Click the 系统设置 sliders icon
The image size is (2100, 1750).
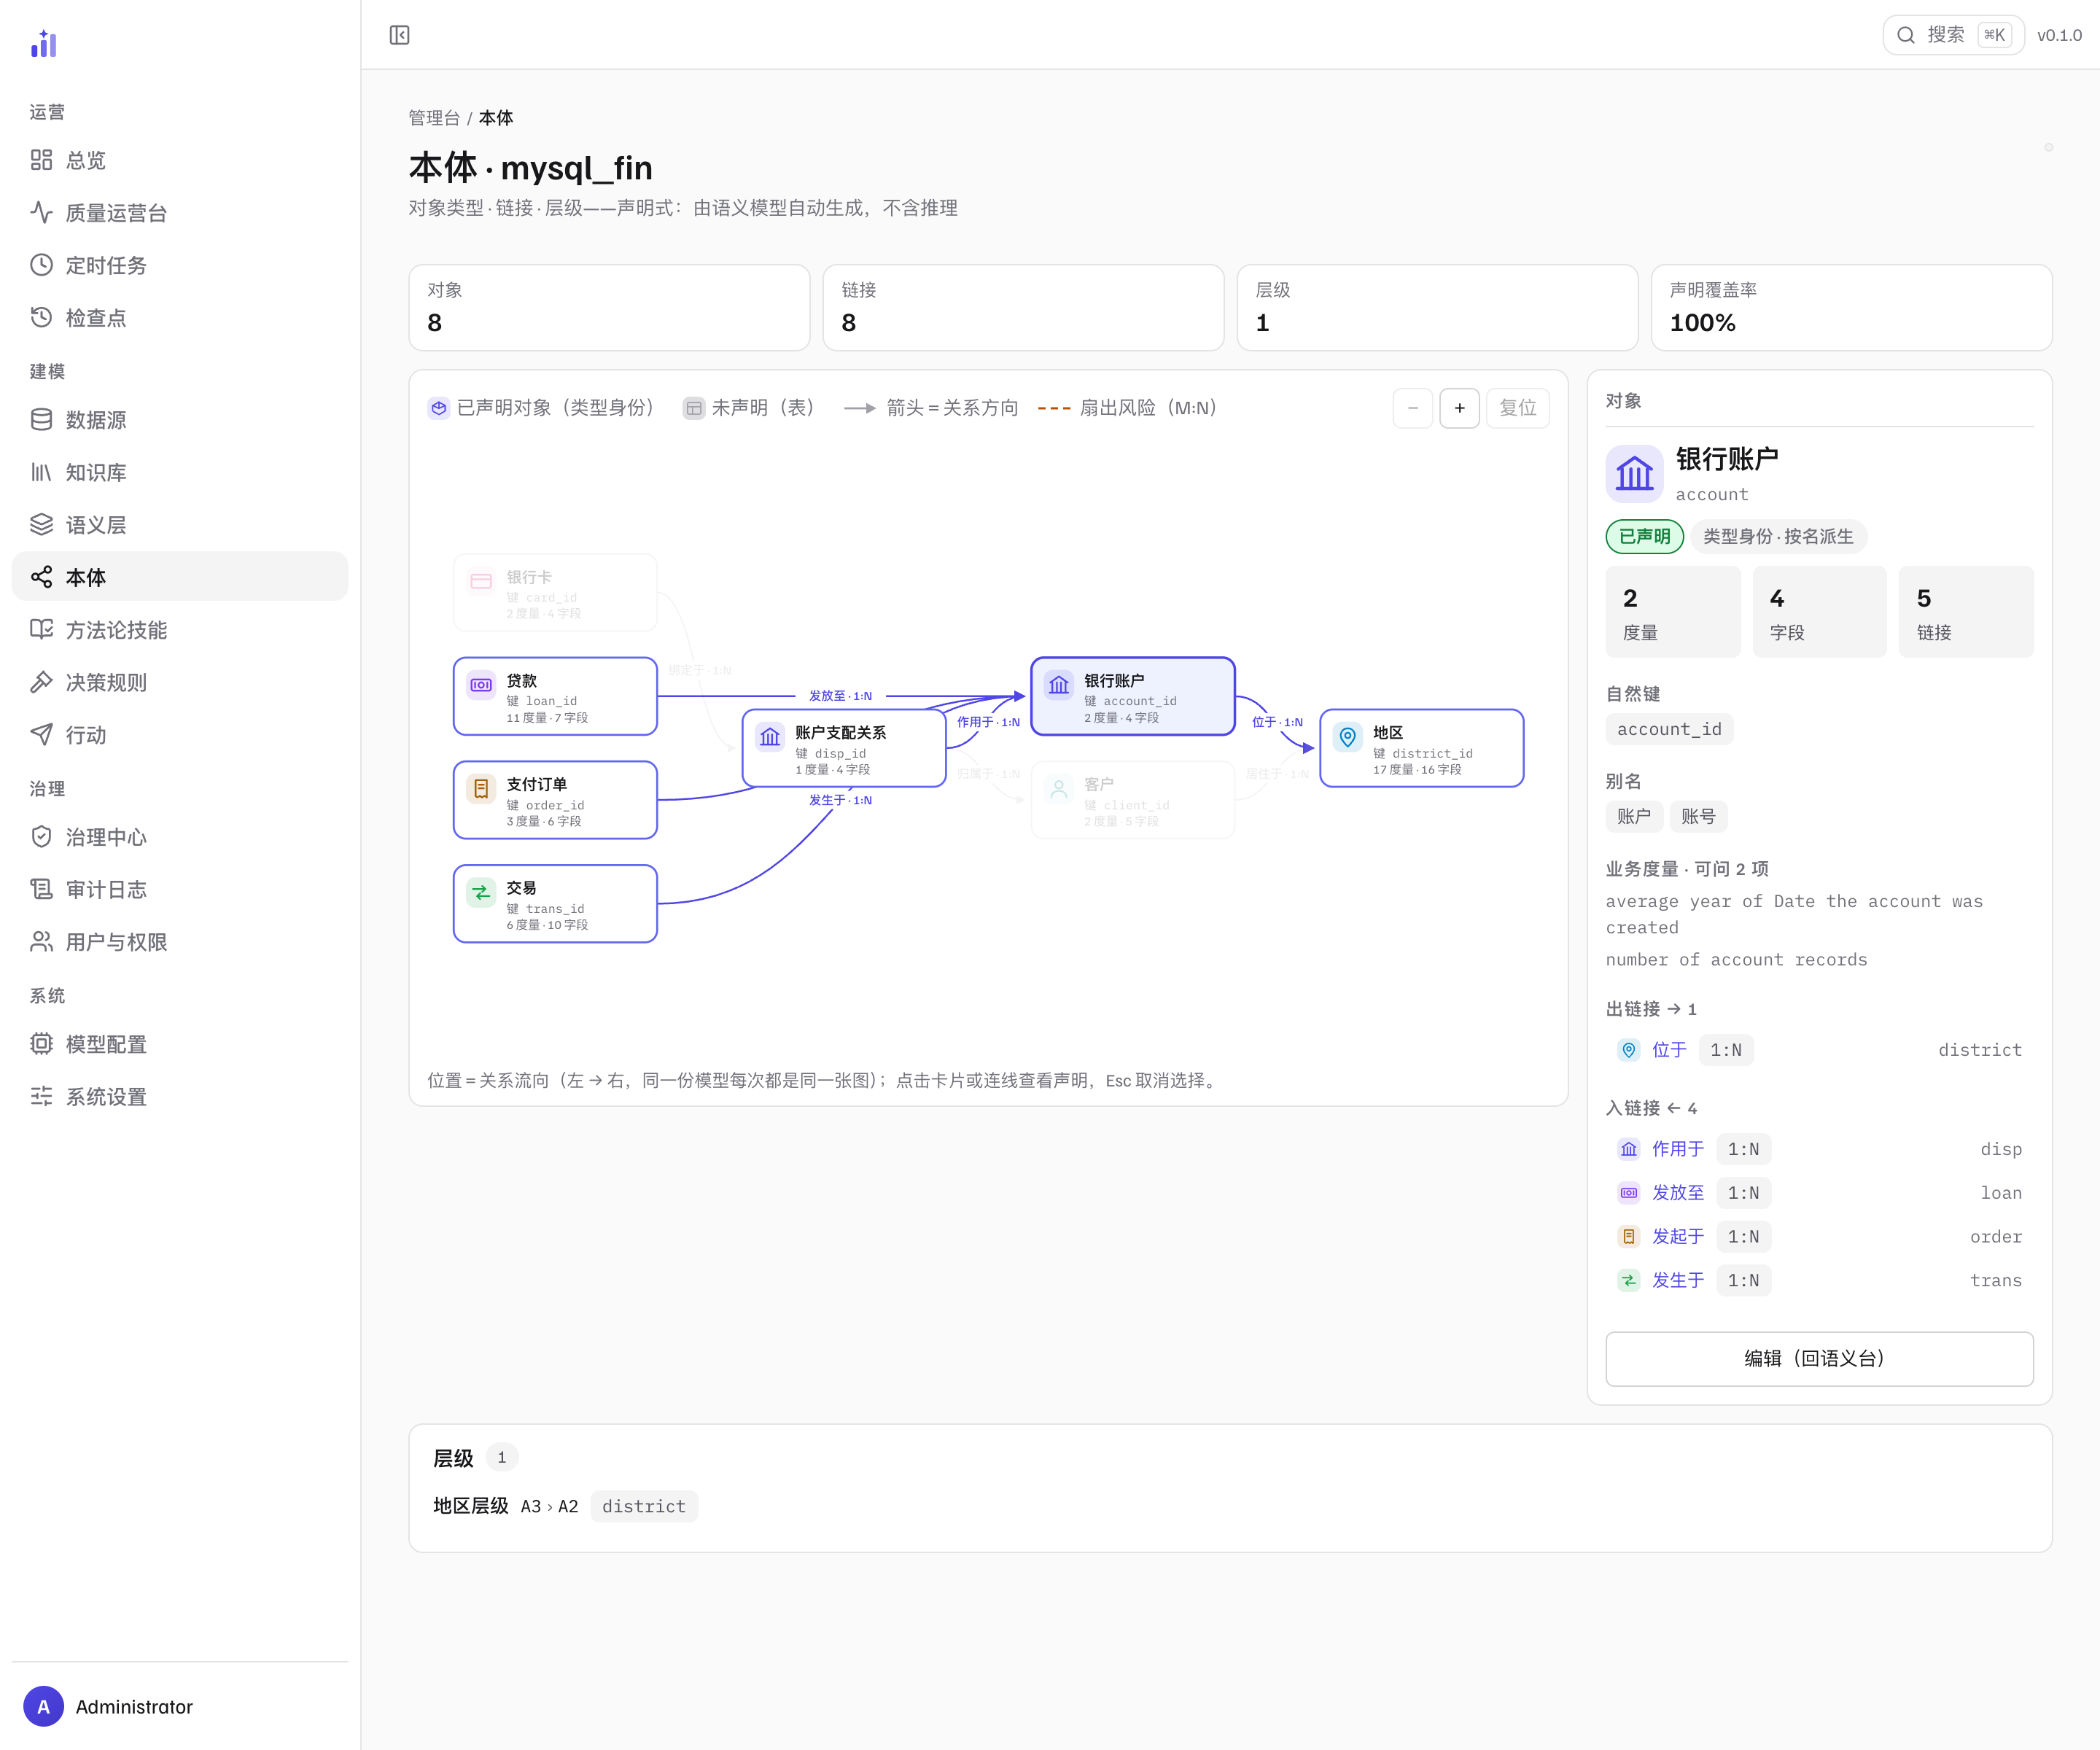click(41, 1096)
